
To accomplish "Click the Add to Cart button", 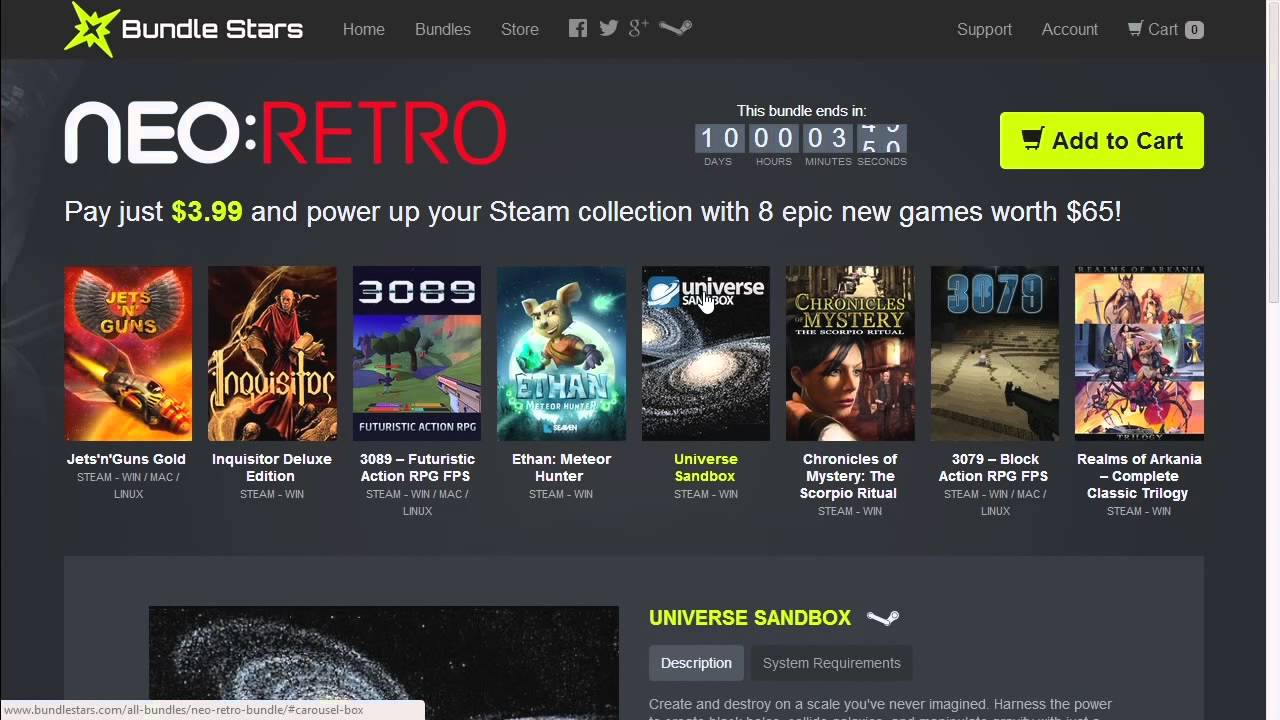I will point(1102,140).
